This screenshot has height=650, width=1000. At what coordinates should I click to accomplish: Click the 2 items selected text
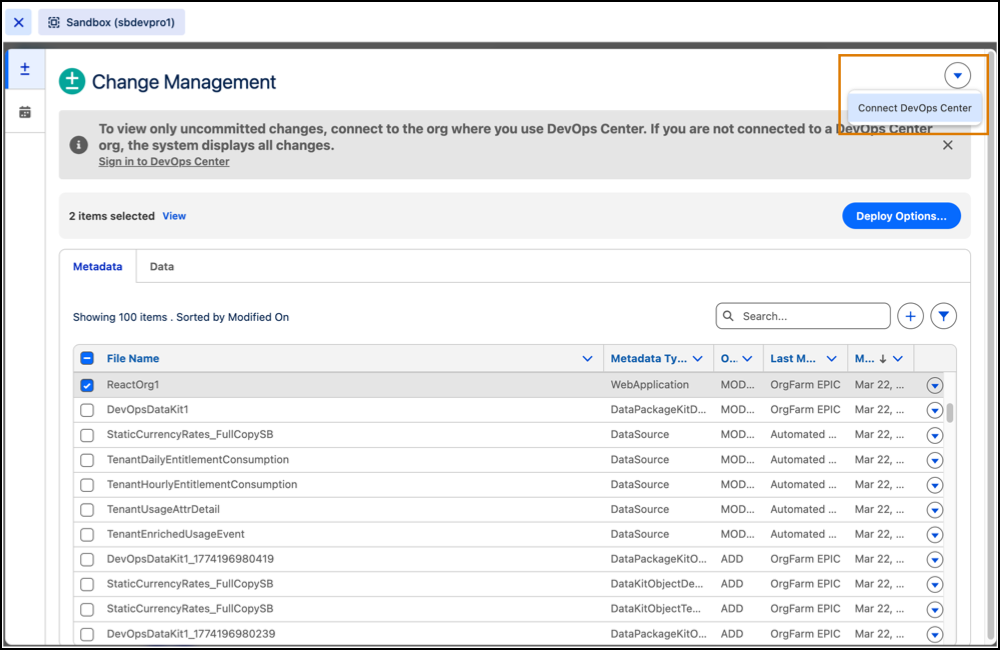[112, 216]
